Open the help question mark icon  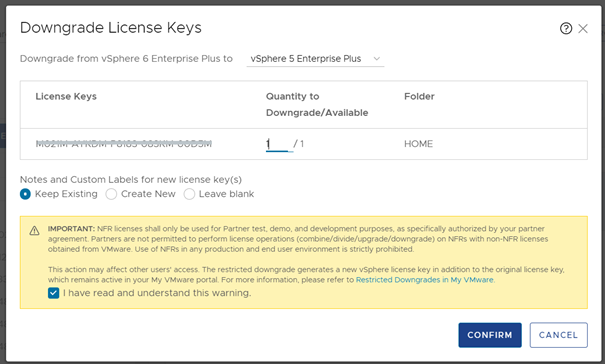coord(566,28)
